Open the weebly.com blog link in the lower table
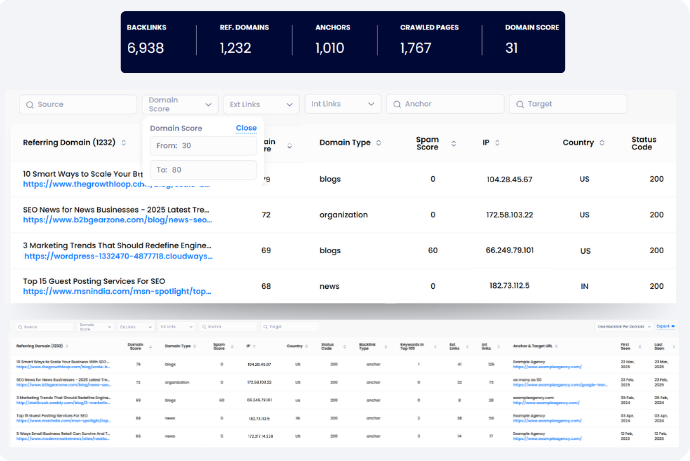The width and height of the screenshot is (690, 461). 63,402
